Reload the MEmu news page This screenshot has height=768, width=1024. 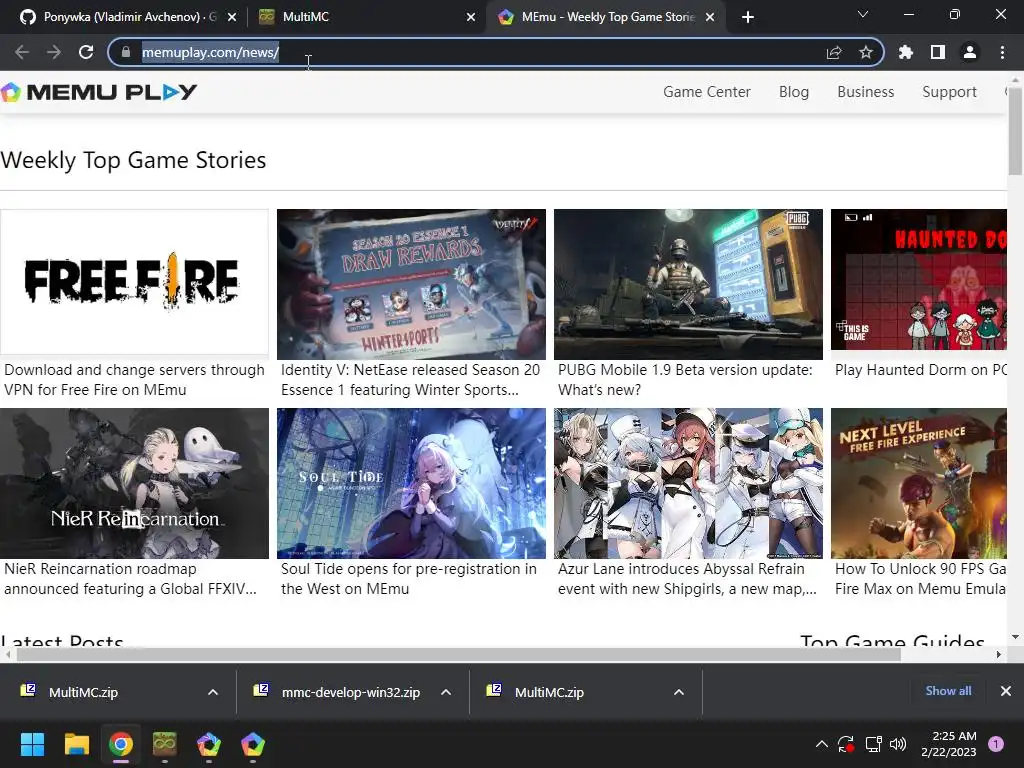86,52
